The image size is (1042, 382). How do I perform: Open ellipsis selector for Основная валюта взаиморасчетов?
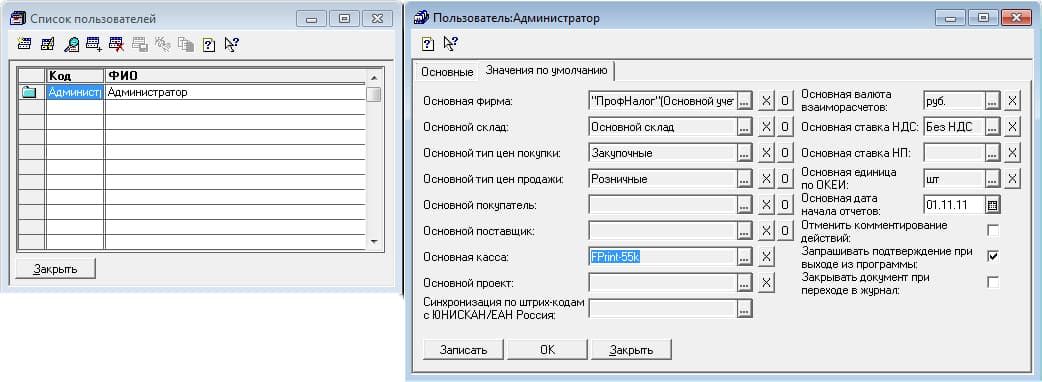coord(992,101)
